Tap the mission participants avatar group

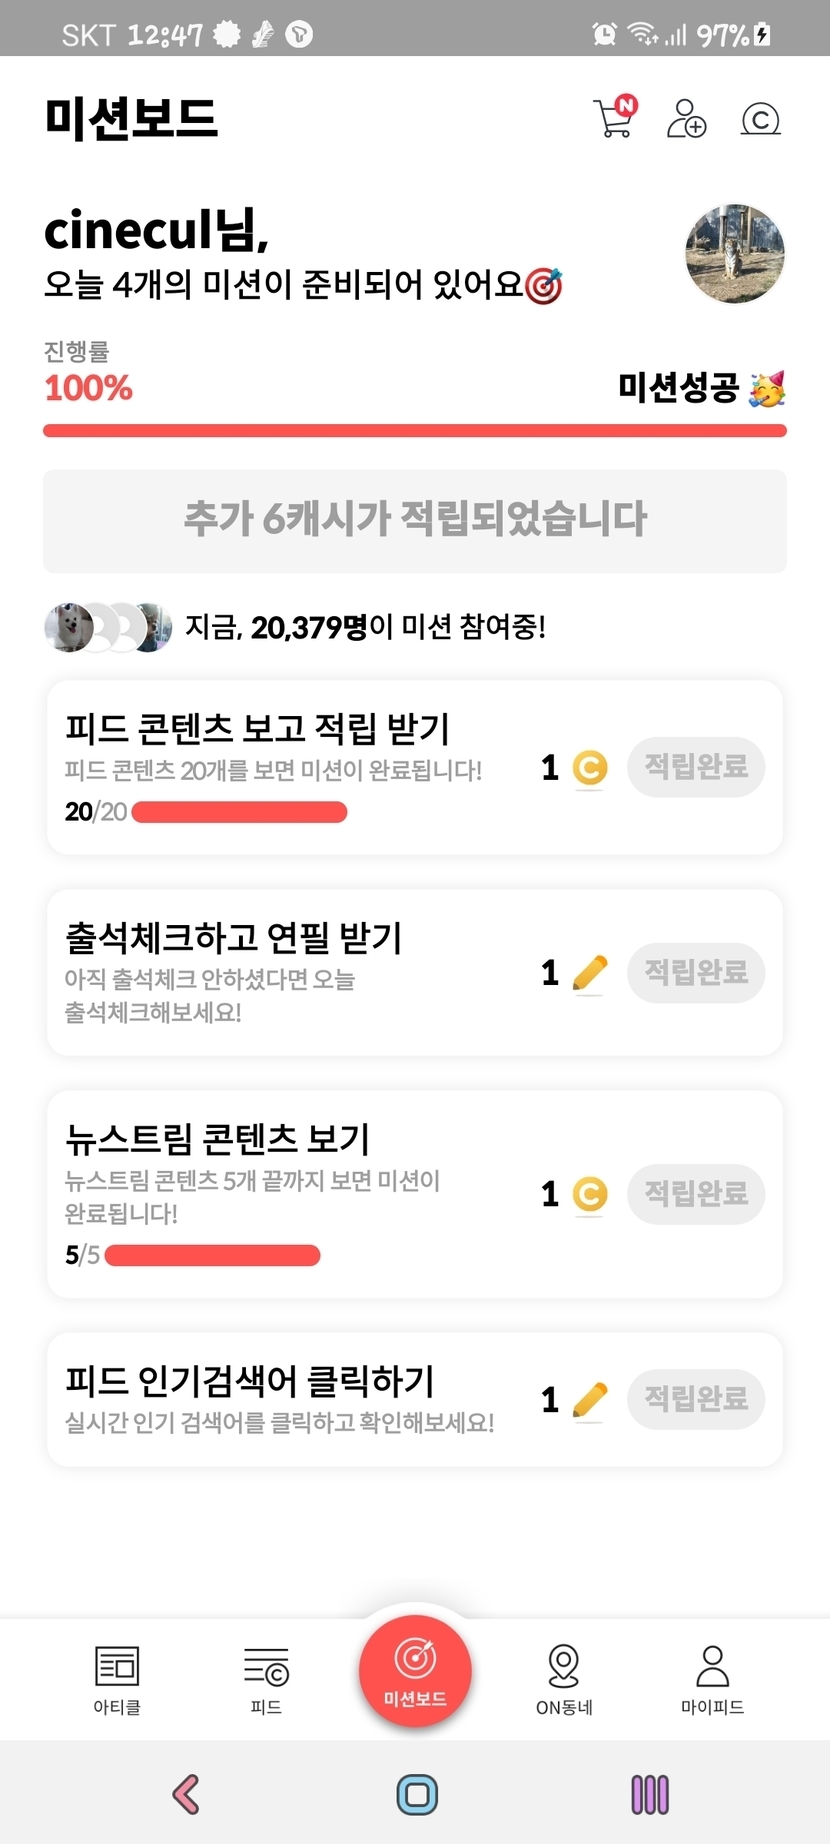108,628
